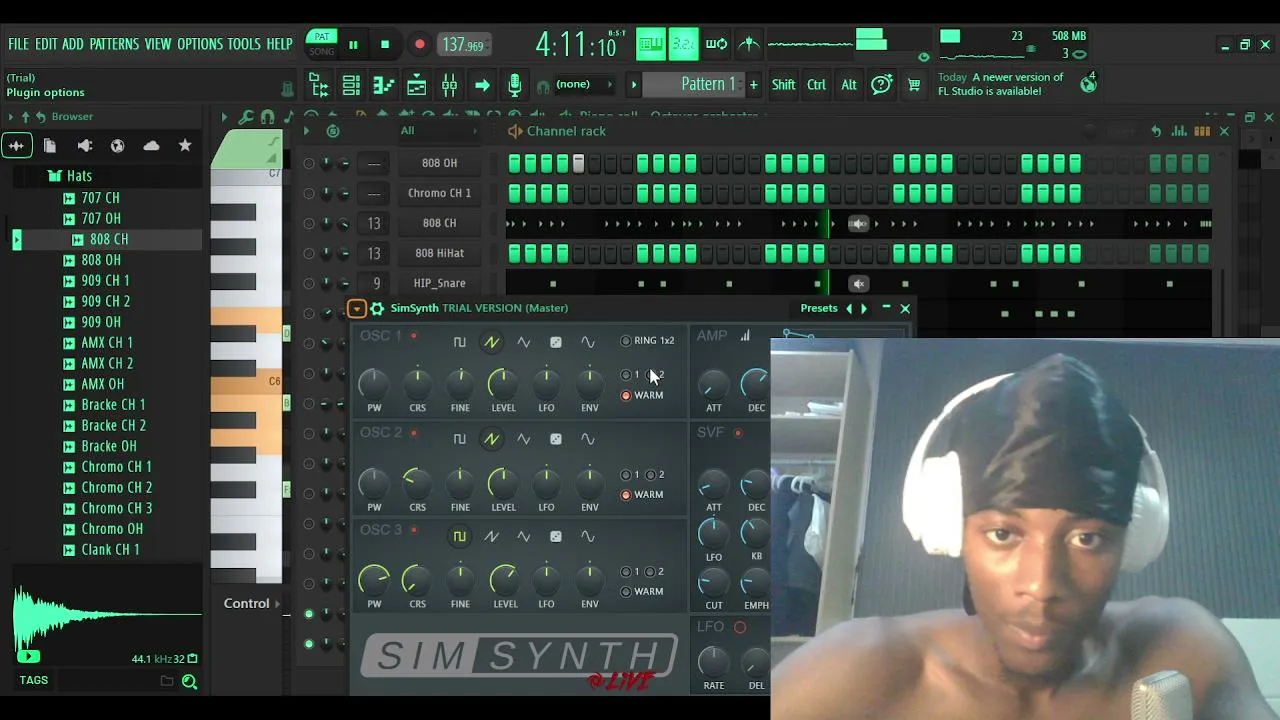
Task: Open the ADD menu
Action: pyautogui.click(x=73, y=44)
